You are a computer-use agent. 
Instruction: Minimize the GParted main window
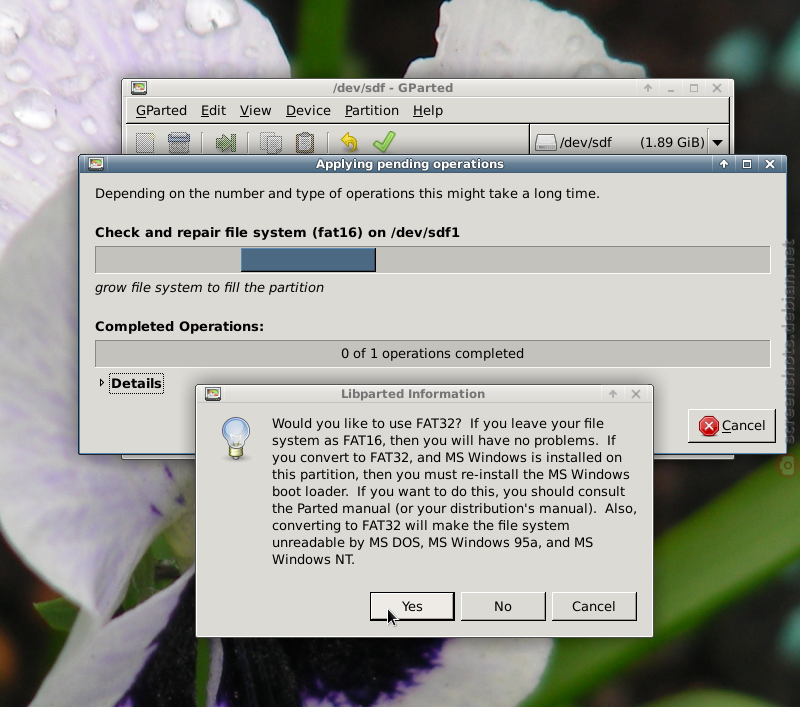(671, 88)
